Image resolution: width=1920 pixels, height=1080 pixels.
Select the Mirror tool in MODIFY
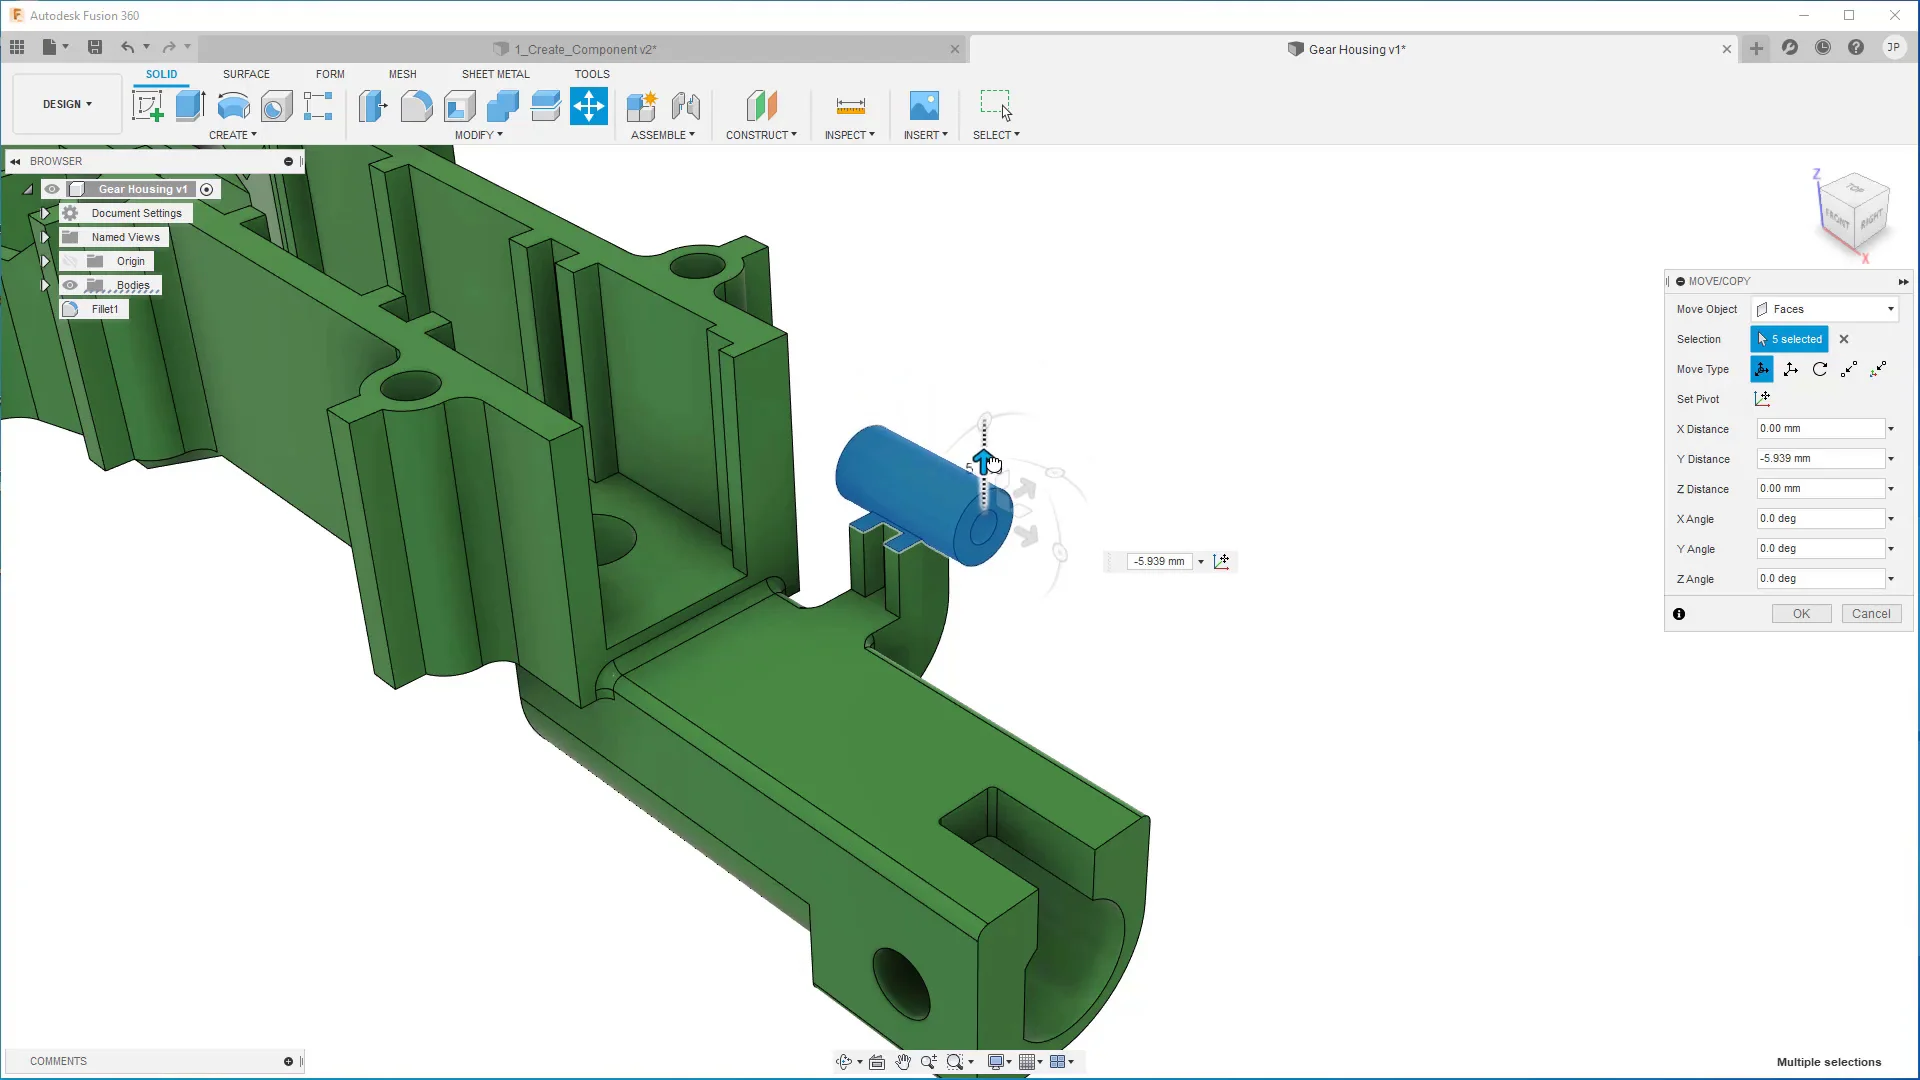pos(479,135)
